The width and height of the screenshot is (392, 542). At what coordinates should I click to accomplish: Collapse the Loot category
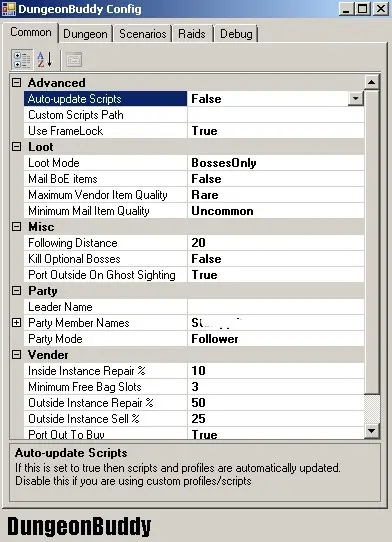[16, 147]
